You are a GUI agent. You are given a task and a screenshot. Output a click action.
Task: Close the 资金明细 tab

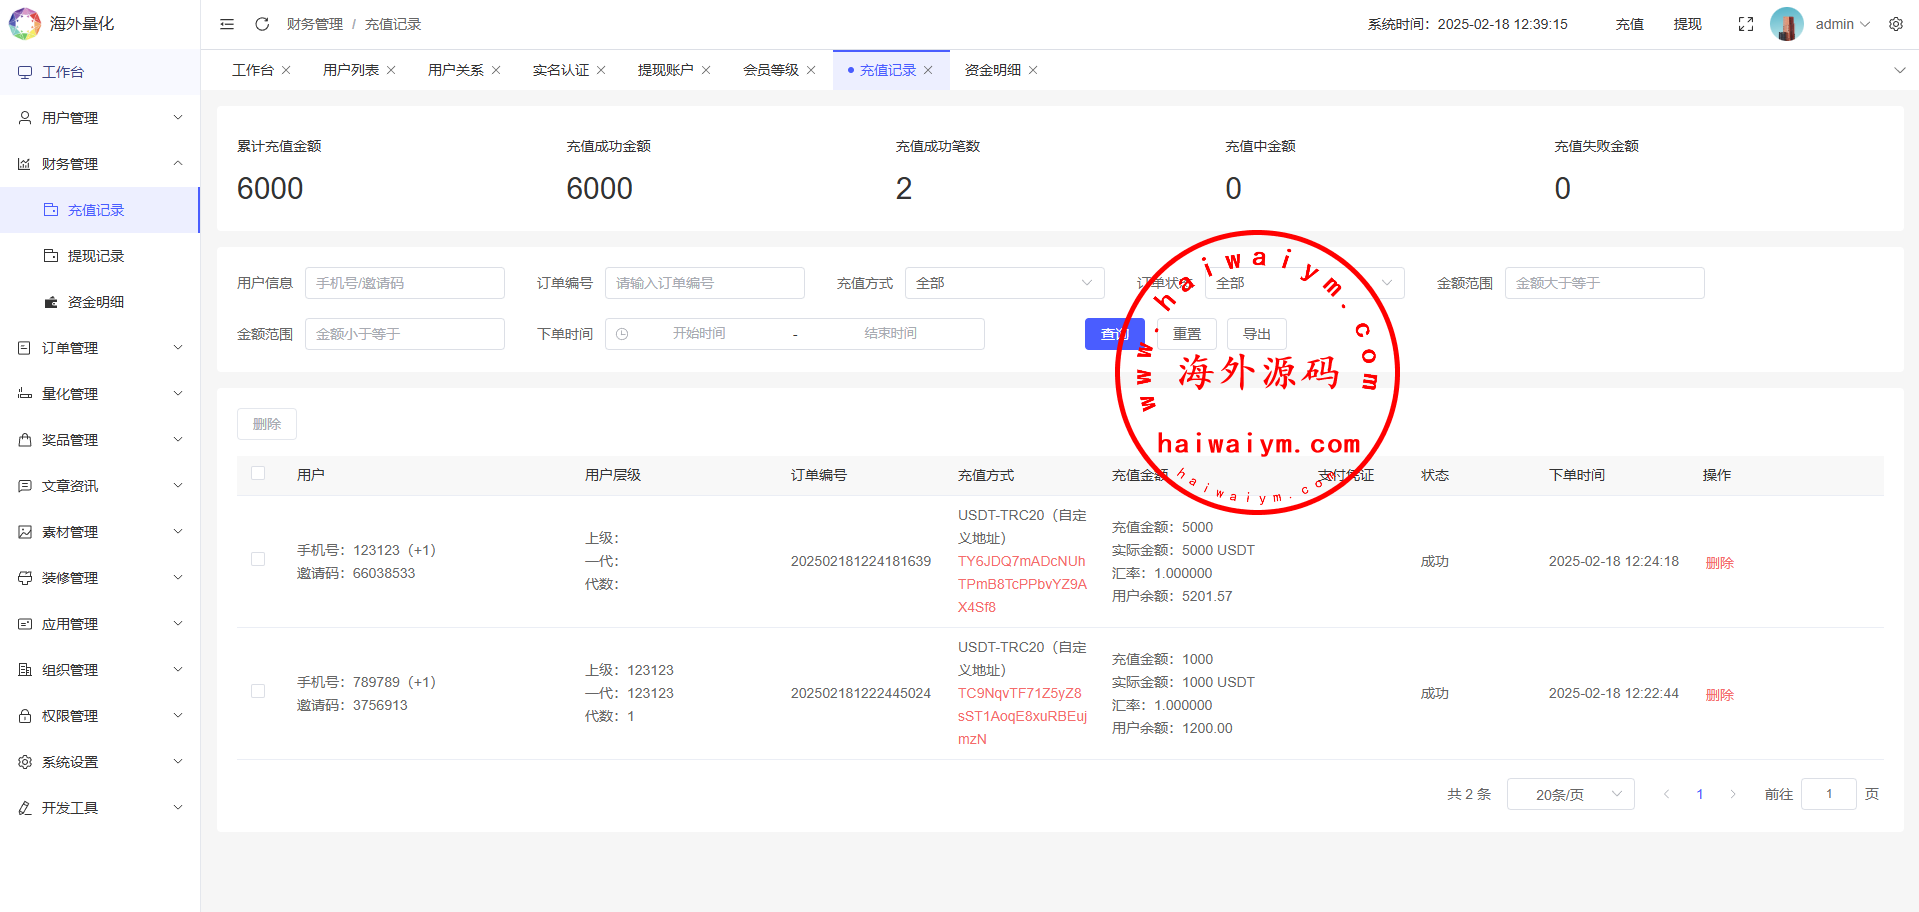coord(1033,70)
